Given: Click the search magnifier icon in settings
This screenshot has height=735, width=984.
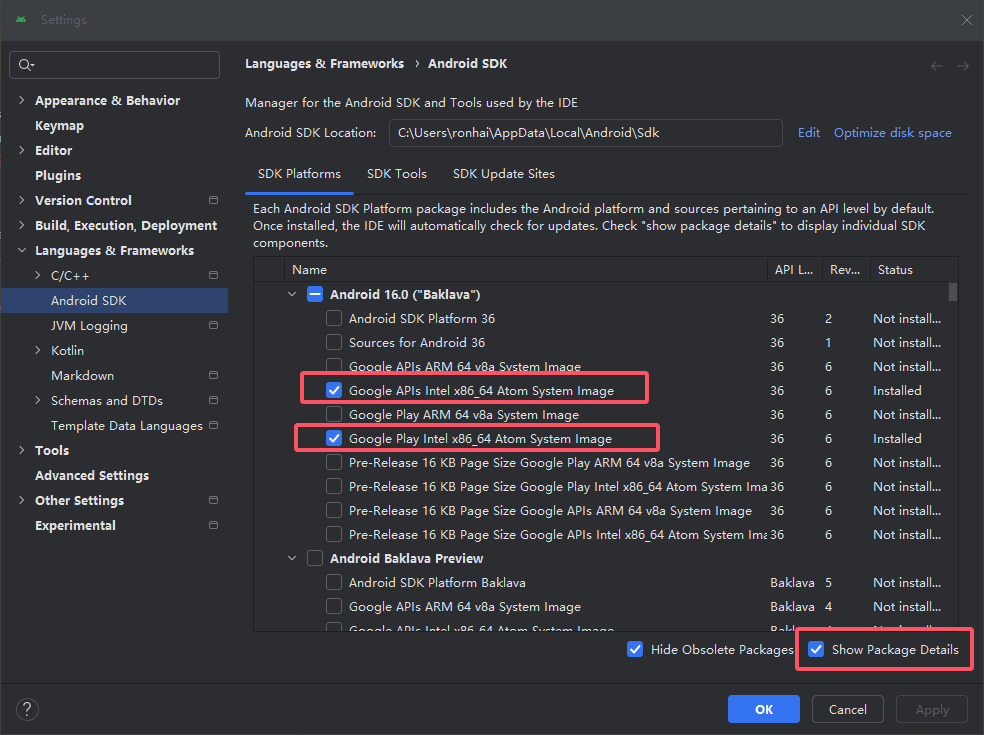Looking at the screenshot, I should [x=25, y=65].
